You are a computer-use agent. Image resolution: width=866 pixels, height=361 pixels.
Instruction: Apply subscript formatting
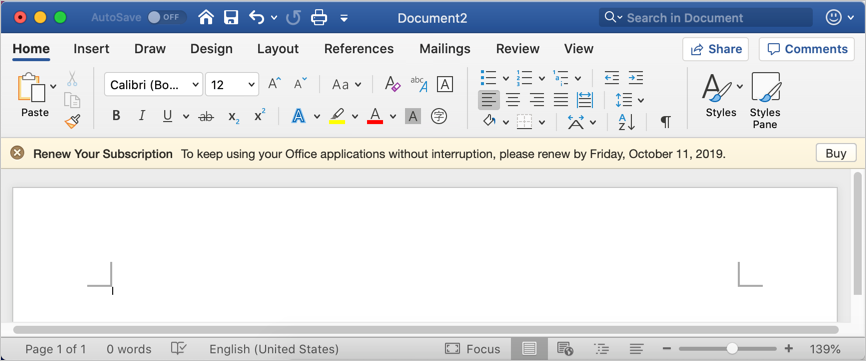click(x=234, y=116)
